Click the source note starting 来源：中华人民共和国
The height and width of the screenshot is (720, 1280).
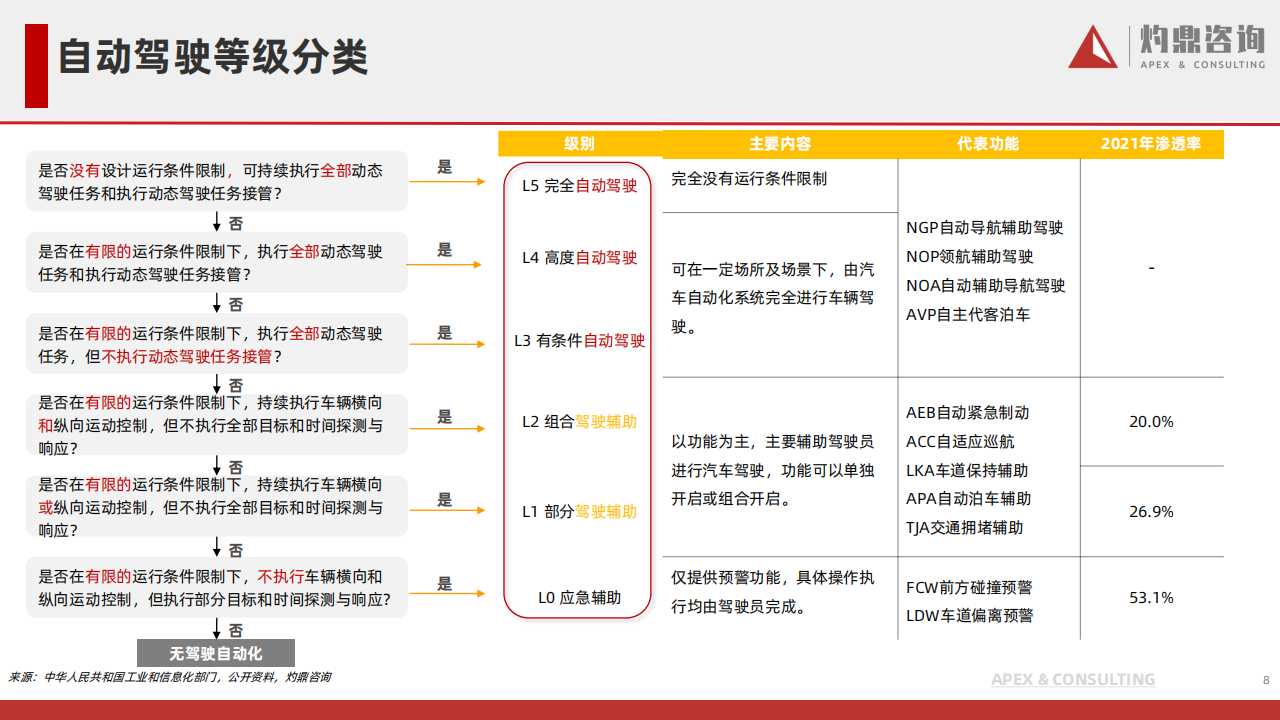[170, 677]
